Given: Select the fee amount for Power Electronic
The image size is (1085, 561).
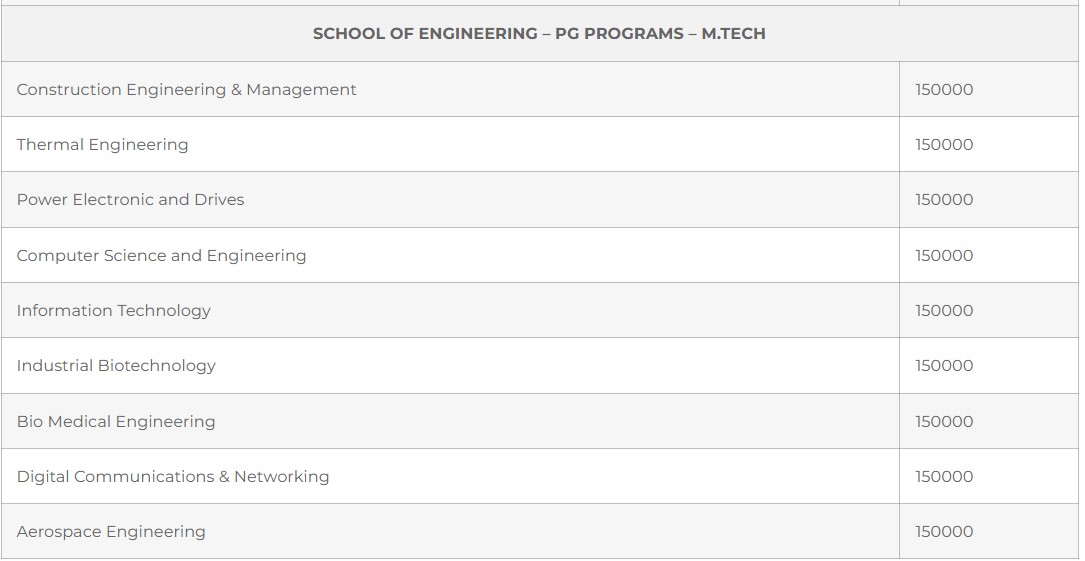Looking at the screenshot, I should point(944,200).
